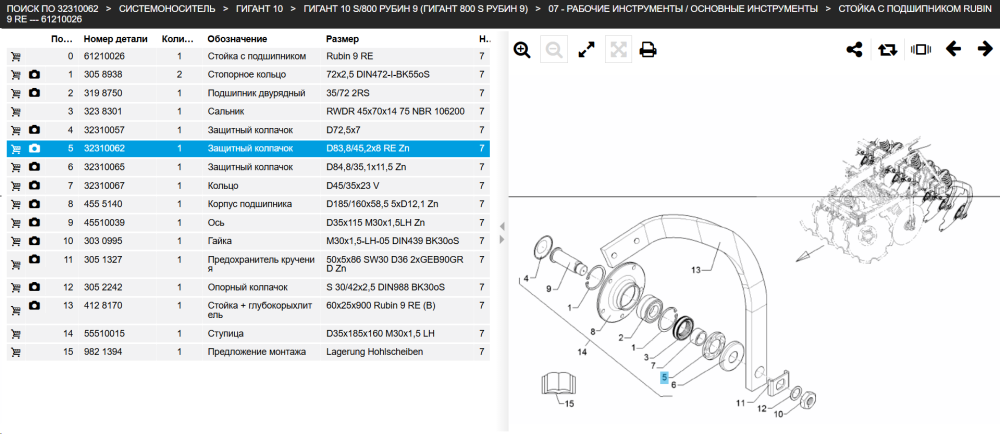
Task: Select the Сальник row 323 8301
Action: click(248, 112)
